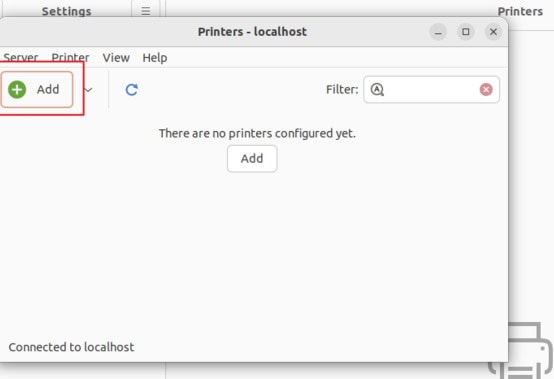Image resolution: width=554 pixels, height=379 pixels.
Task: Click the Add button in the toolbar
Action: click(37, 89)
